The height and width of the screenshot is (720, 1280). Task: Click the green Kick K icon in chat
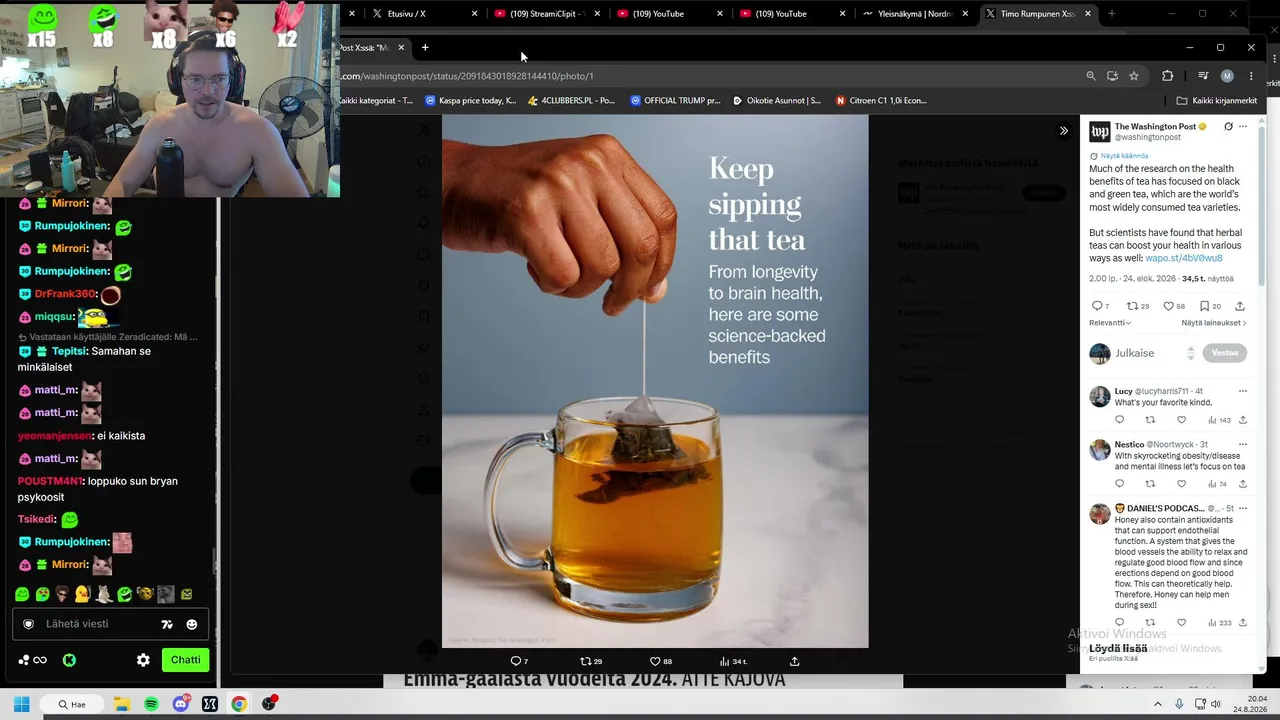[x=69, y=660]
